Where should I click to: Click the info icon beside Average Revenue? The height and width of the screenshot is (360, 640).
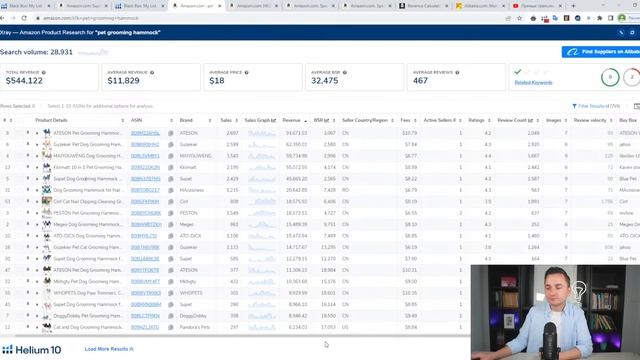(x=152, y=72)
